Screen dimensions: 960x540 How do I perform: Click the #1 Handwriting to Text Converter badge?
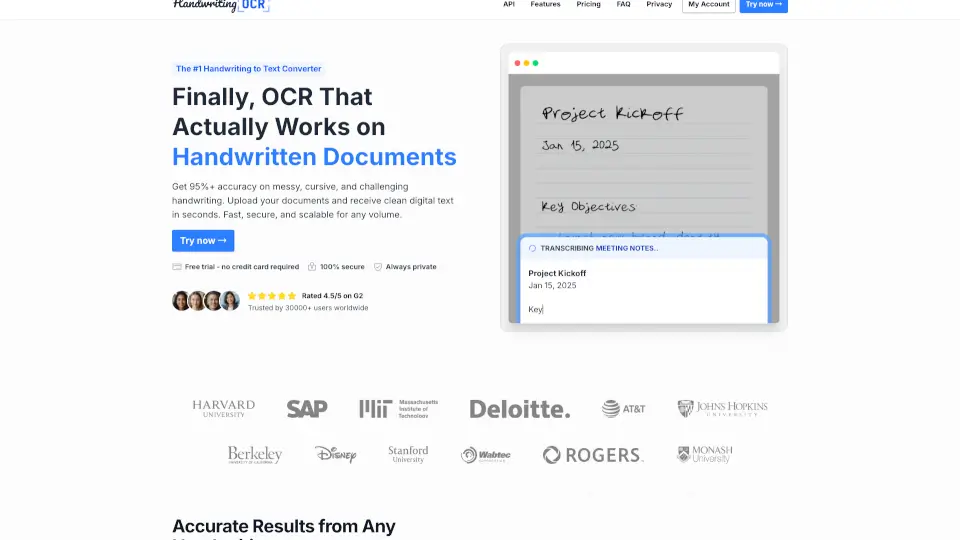coord(249,69)
